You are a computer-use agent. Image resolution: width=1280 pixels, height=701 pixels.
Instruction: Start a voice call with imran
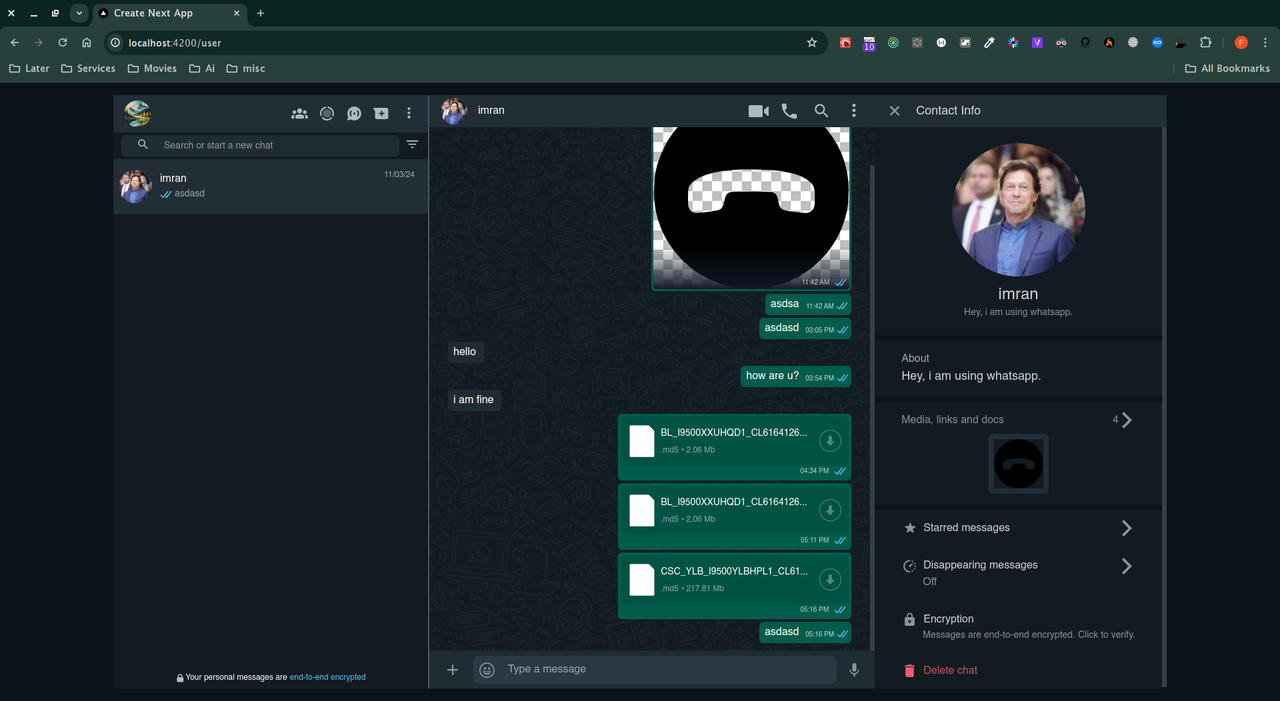[x=789, y=111]
